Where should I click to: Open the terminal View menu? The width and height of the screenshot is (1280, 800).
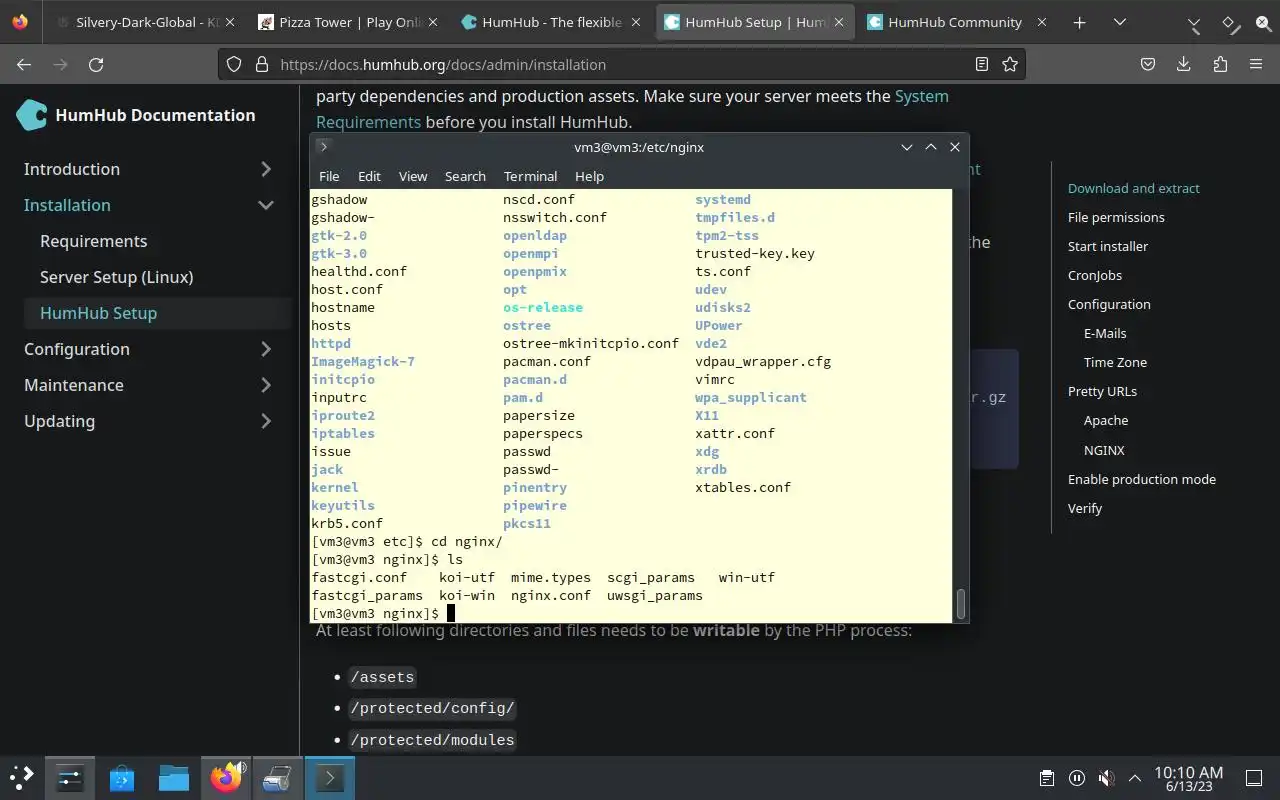point(413,176)
